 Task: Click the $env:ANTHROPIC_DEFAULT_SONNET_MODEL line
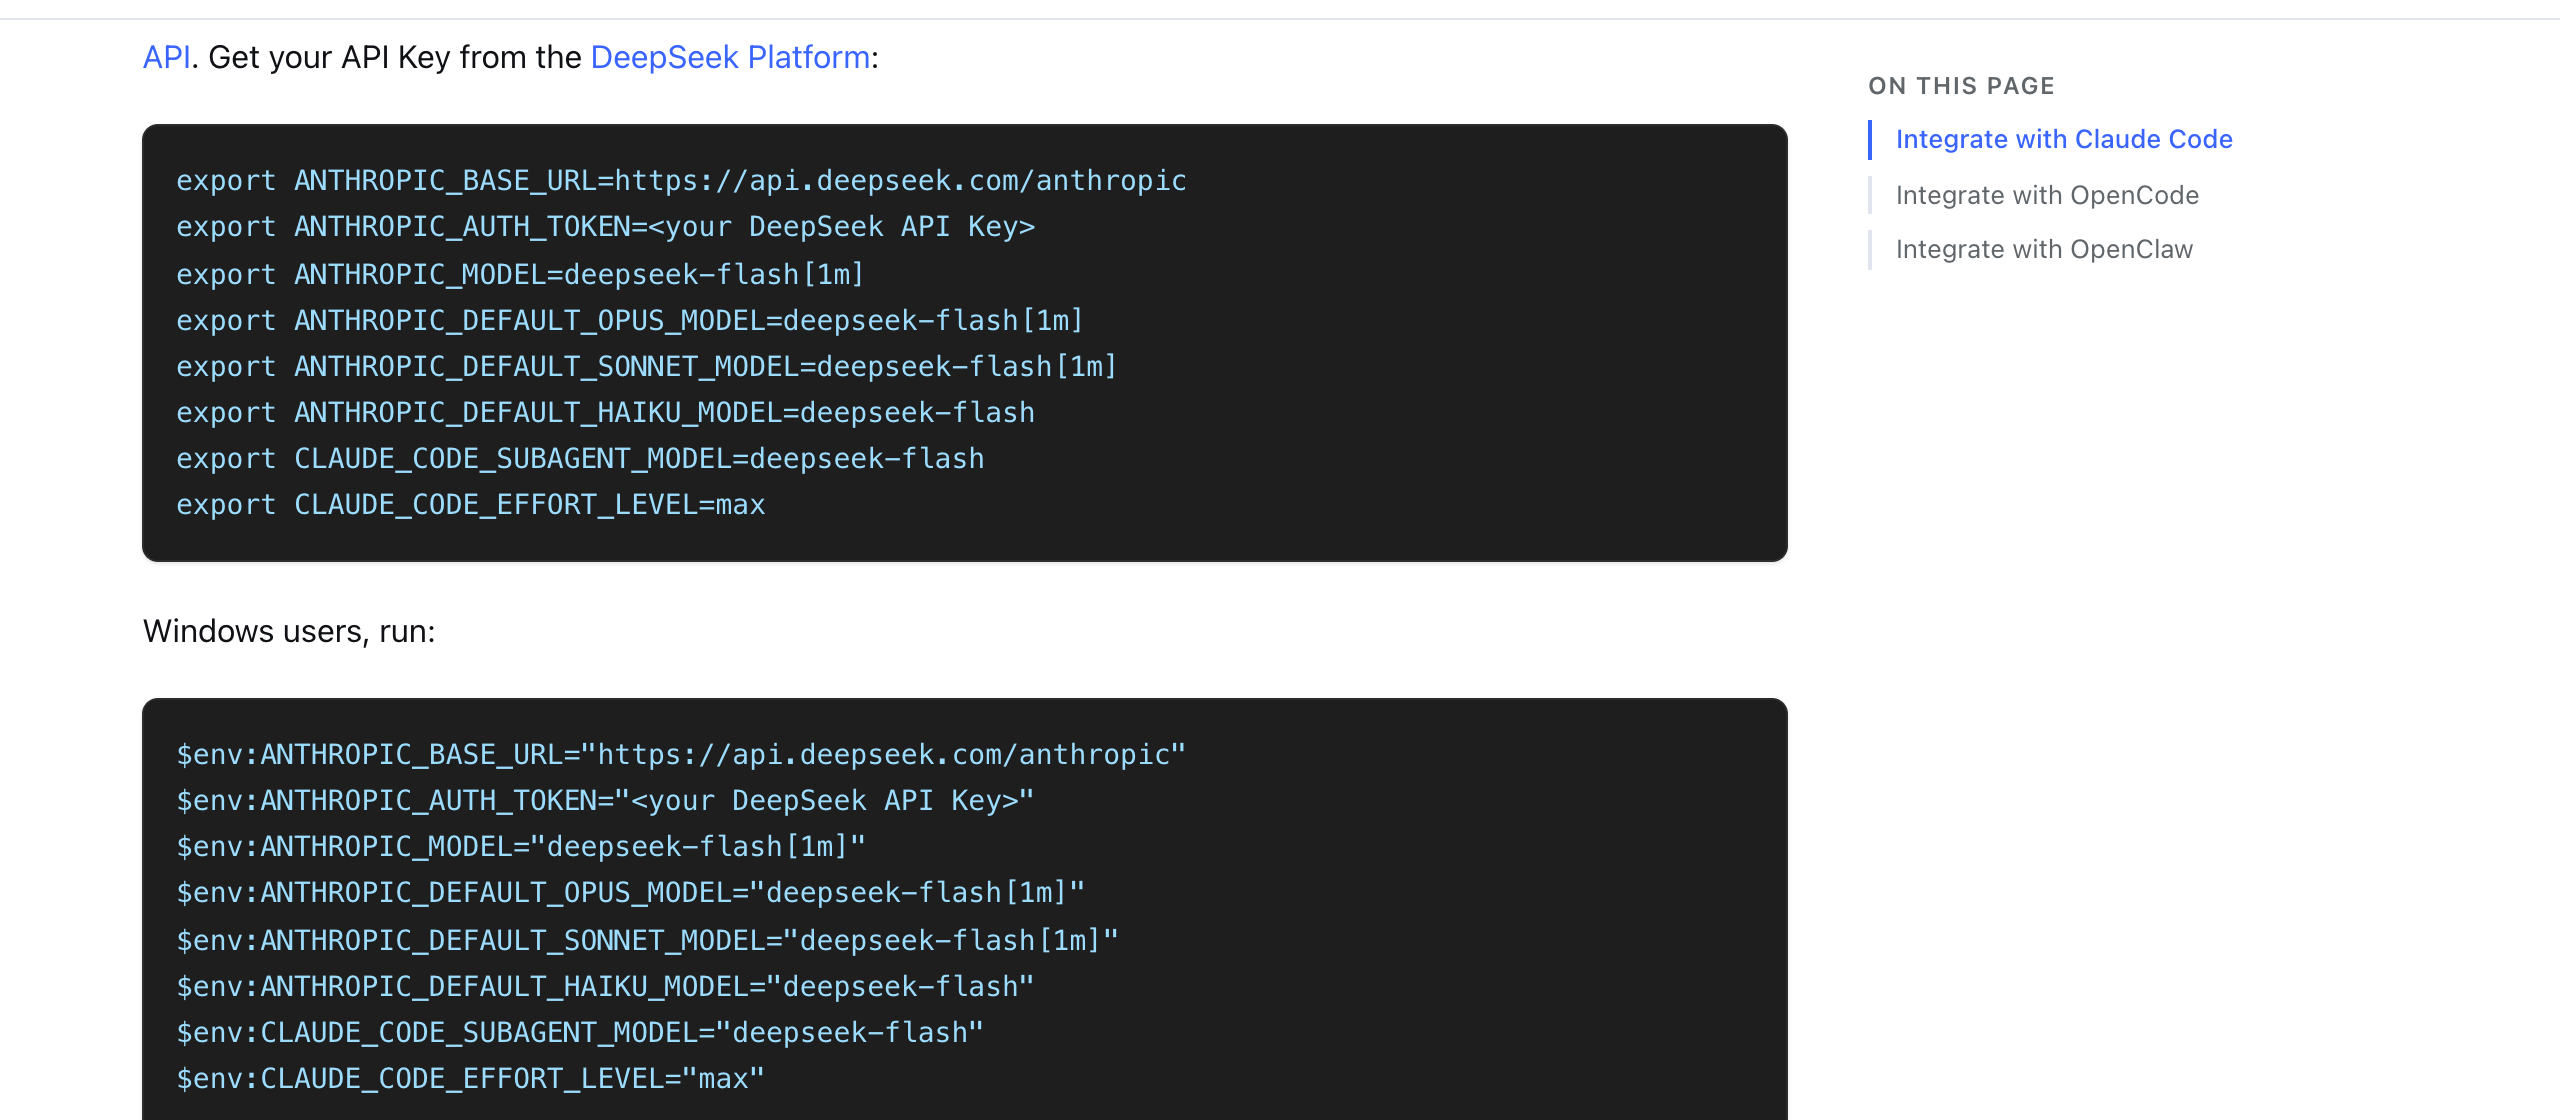(647, 940)
